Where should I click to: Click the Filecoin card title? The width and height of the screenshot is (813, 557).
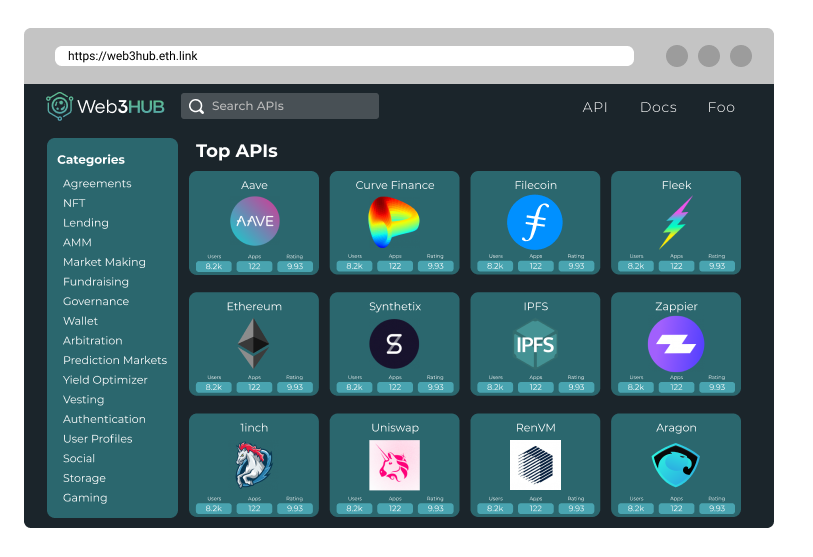coord(536,185)
